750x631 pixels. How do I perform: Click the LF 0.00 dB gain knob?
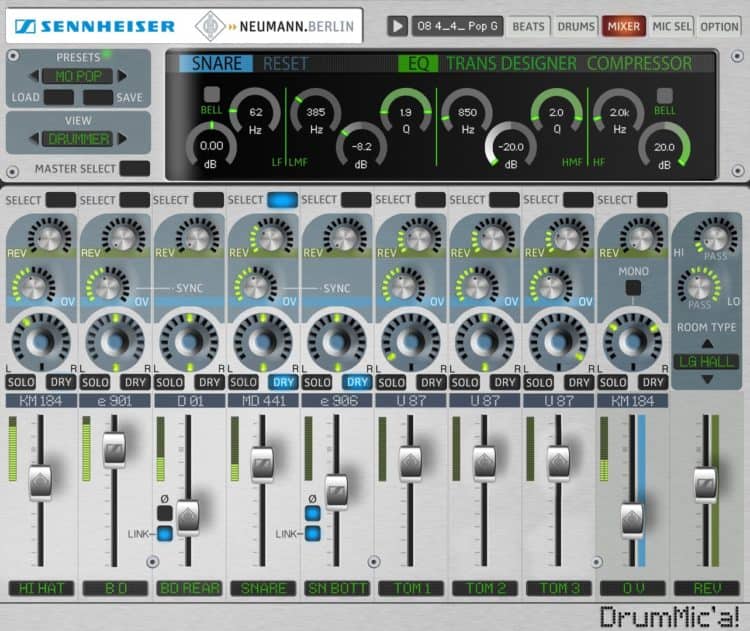(211, 145)
